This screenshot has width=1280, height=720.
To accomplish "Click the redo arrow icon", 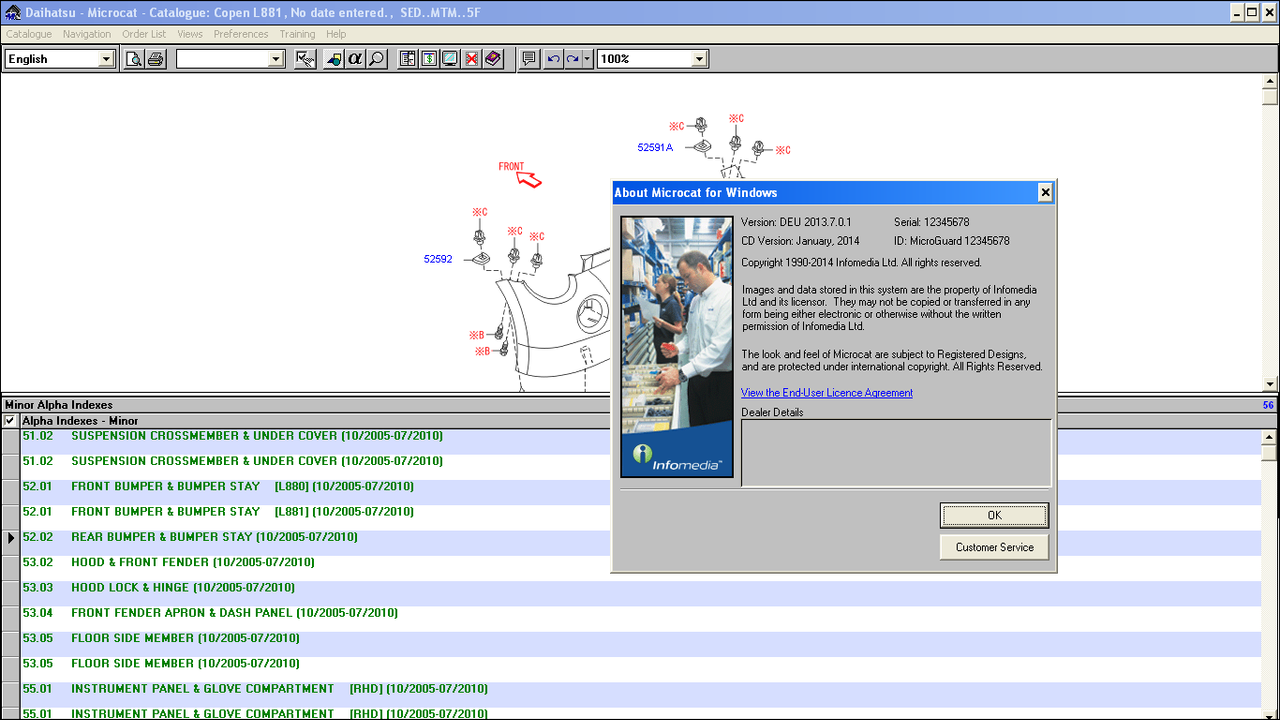I will coord(572,59).
